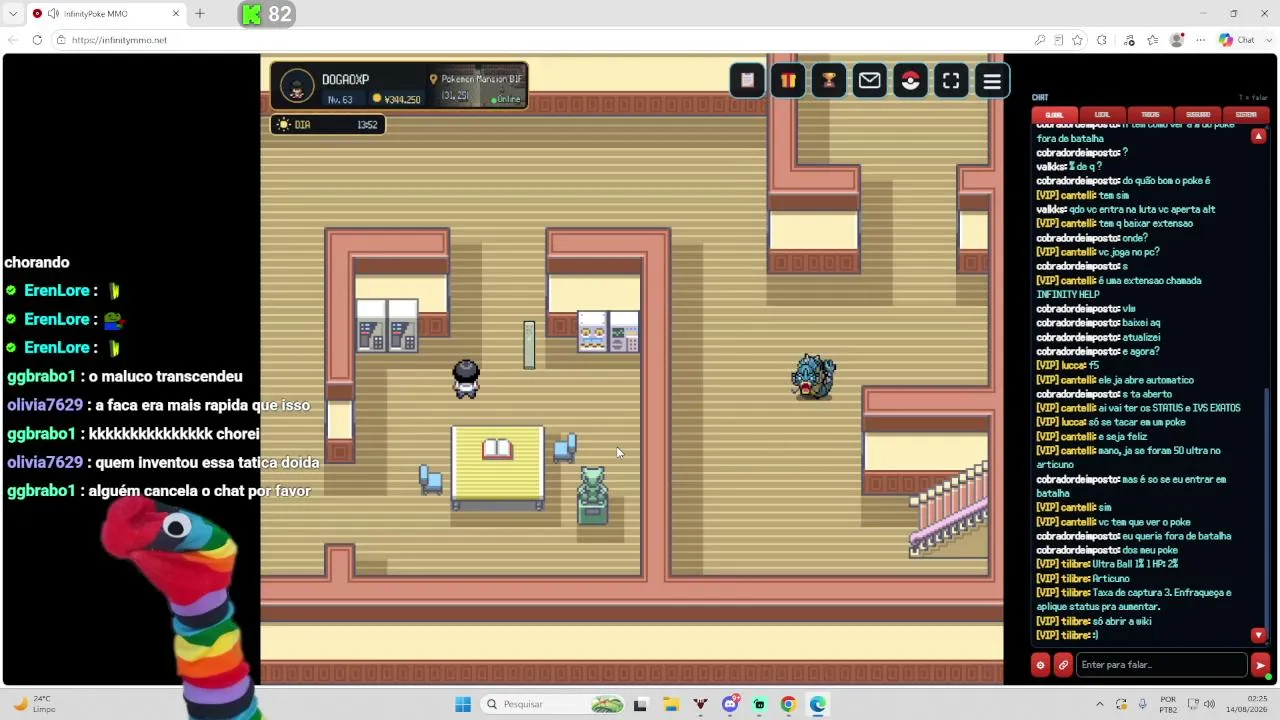Click the taskbar Pesquisar search box
This screenshot has height=720, width=1280.
tap(553, 704)
